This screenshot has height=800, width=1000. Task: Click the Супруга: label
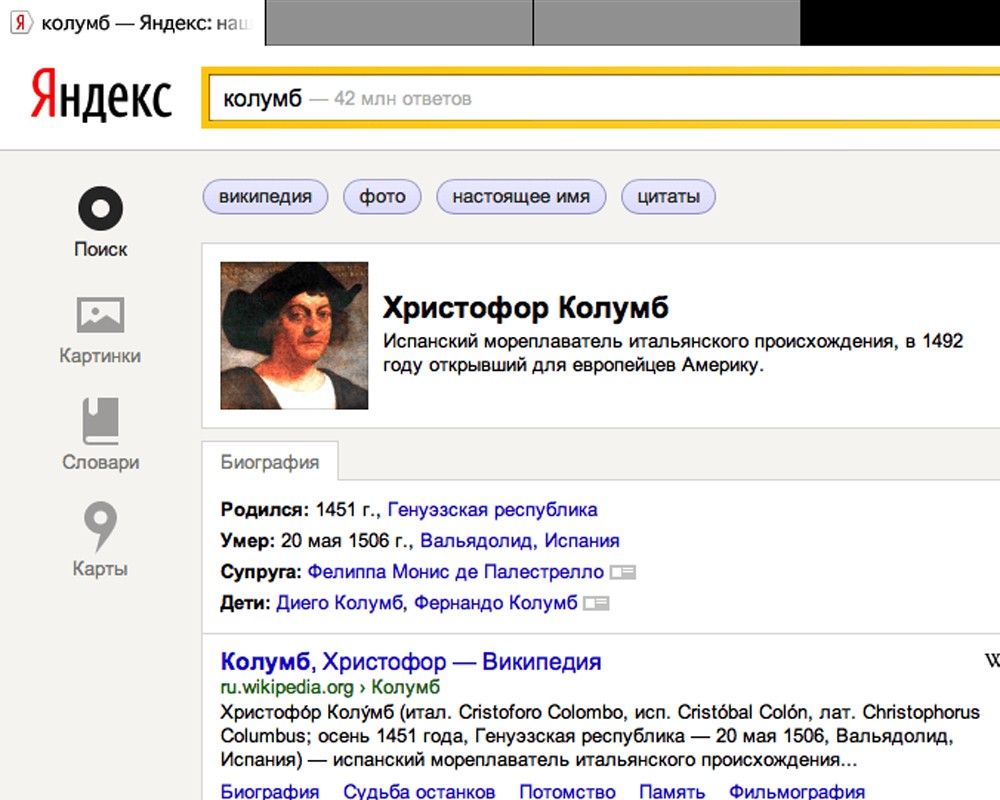(x=261, y=572)
